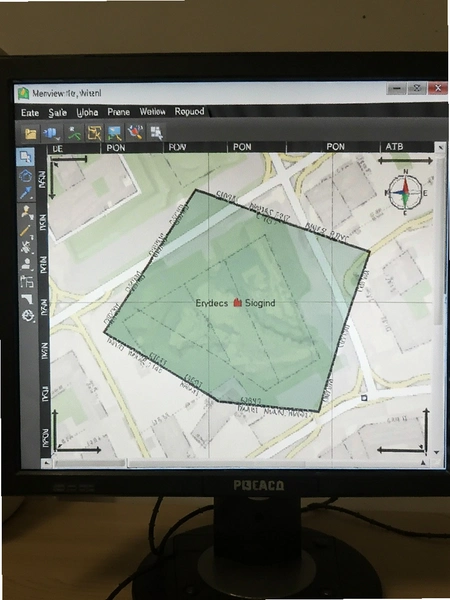Select the red marker identify tool
Image resolution: width=450 pixels, height=600 pixels.
(x=135, y=132)
